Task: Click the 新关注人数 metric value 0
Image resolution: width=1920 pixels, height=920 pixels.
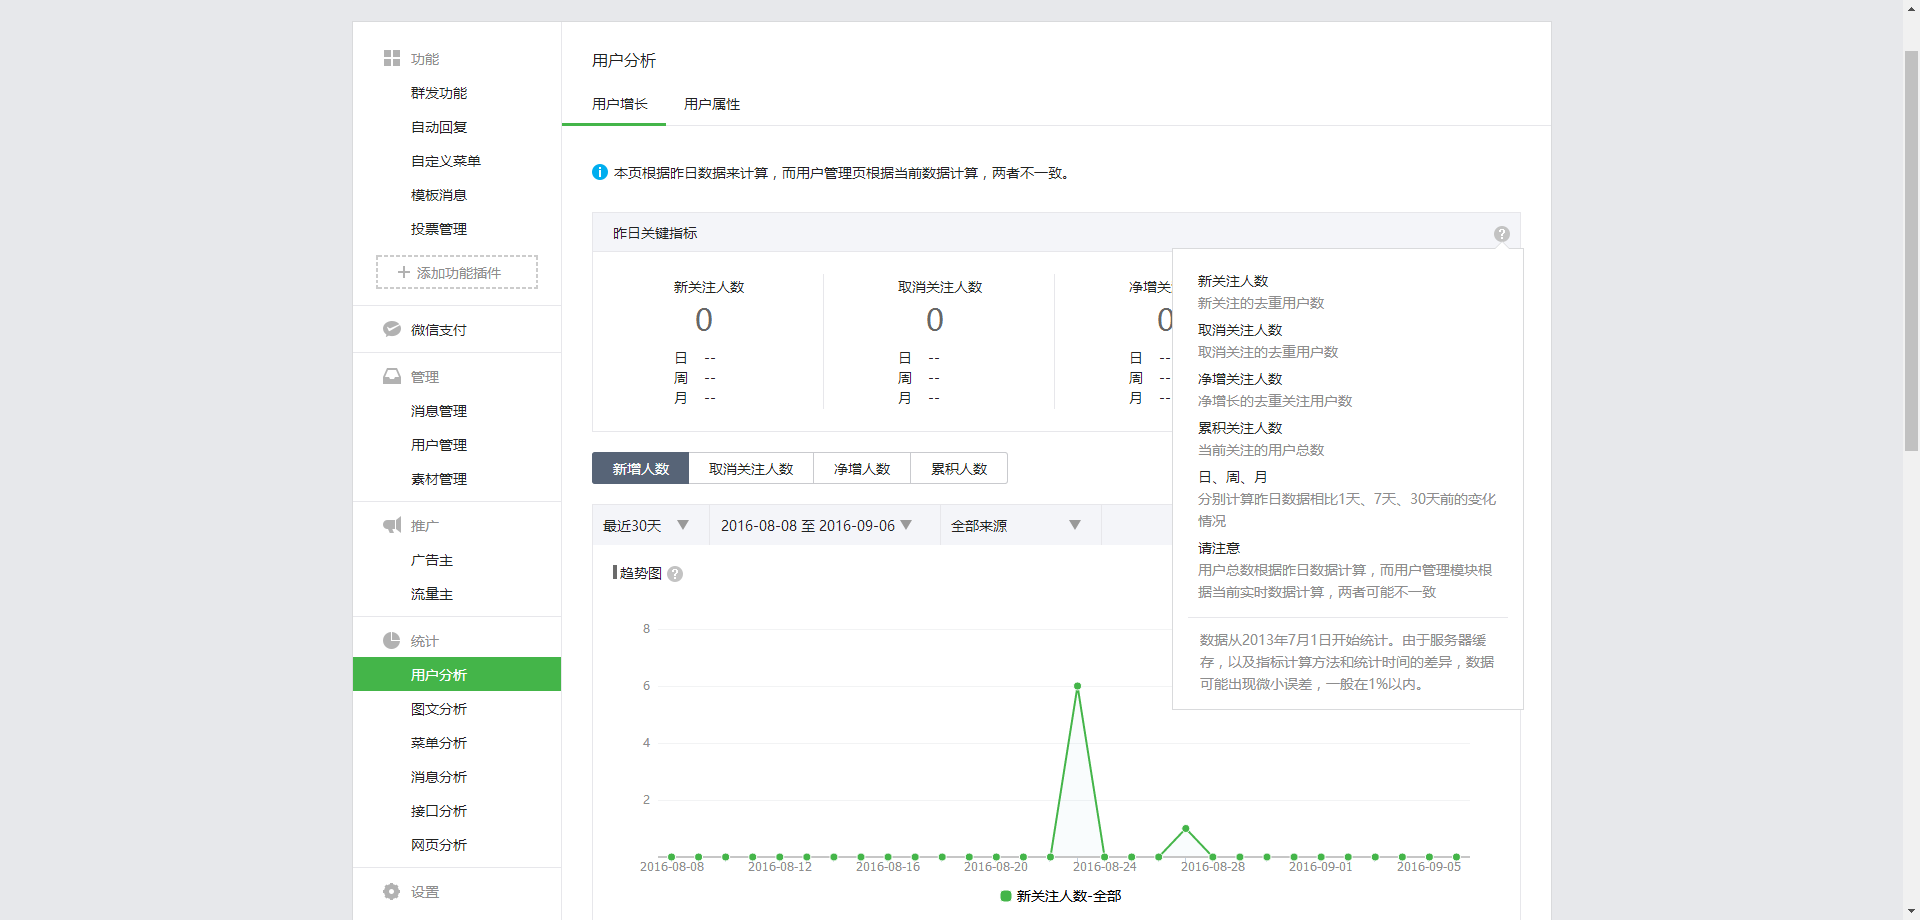Action: pyautogui.click(x=704, y=320)
